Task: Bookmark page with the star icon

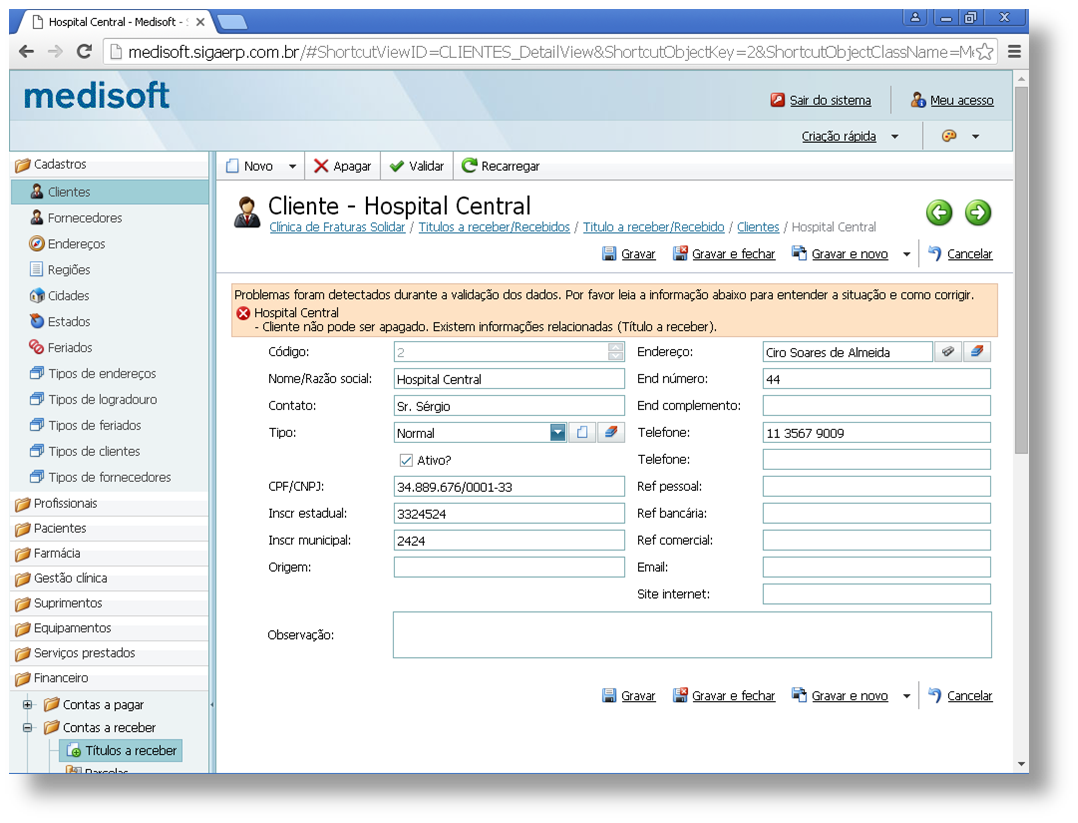Action: click(984, 52)
